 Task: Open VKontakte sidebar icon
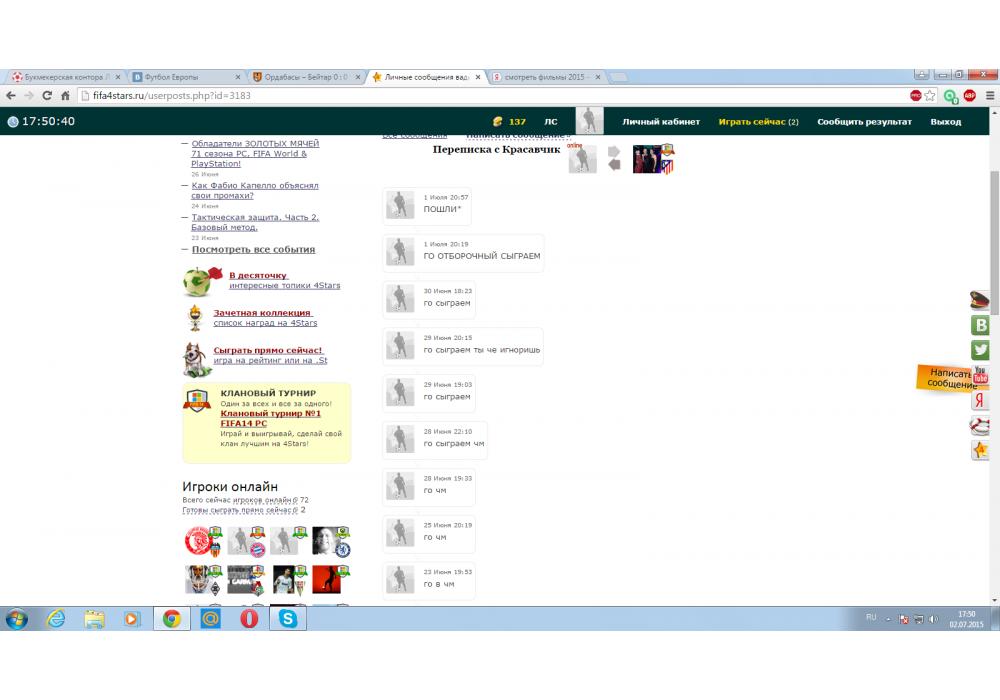pyautogui.click(x=980, y=325)
